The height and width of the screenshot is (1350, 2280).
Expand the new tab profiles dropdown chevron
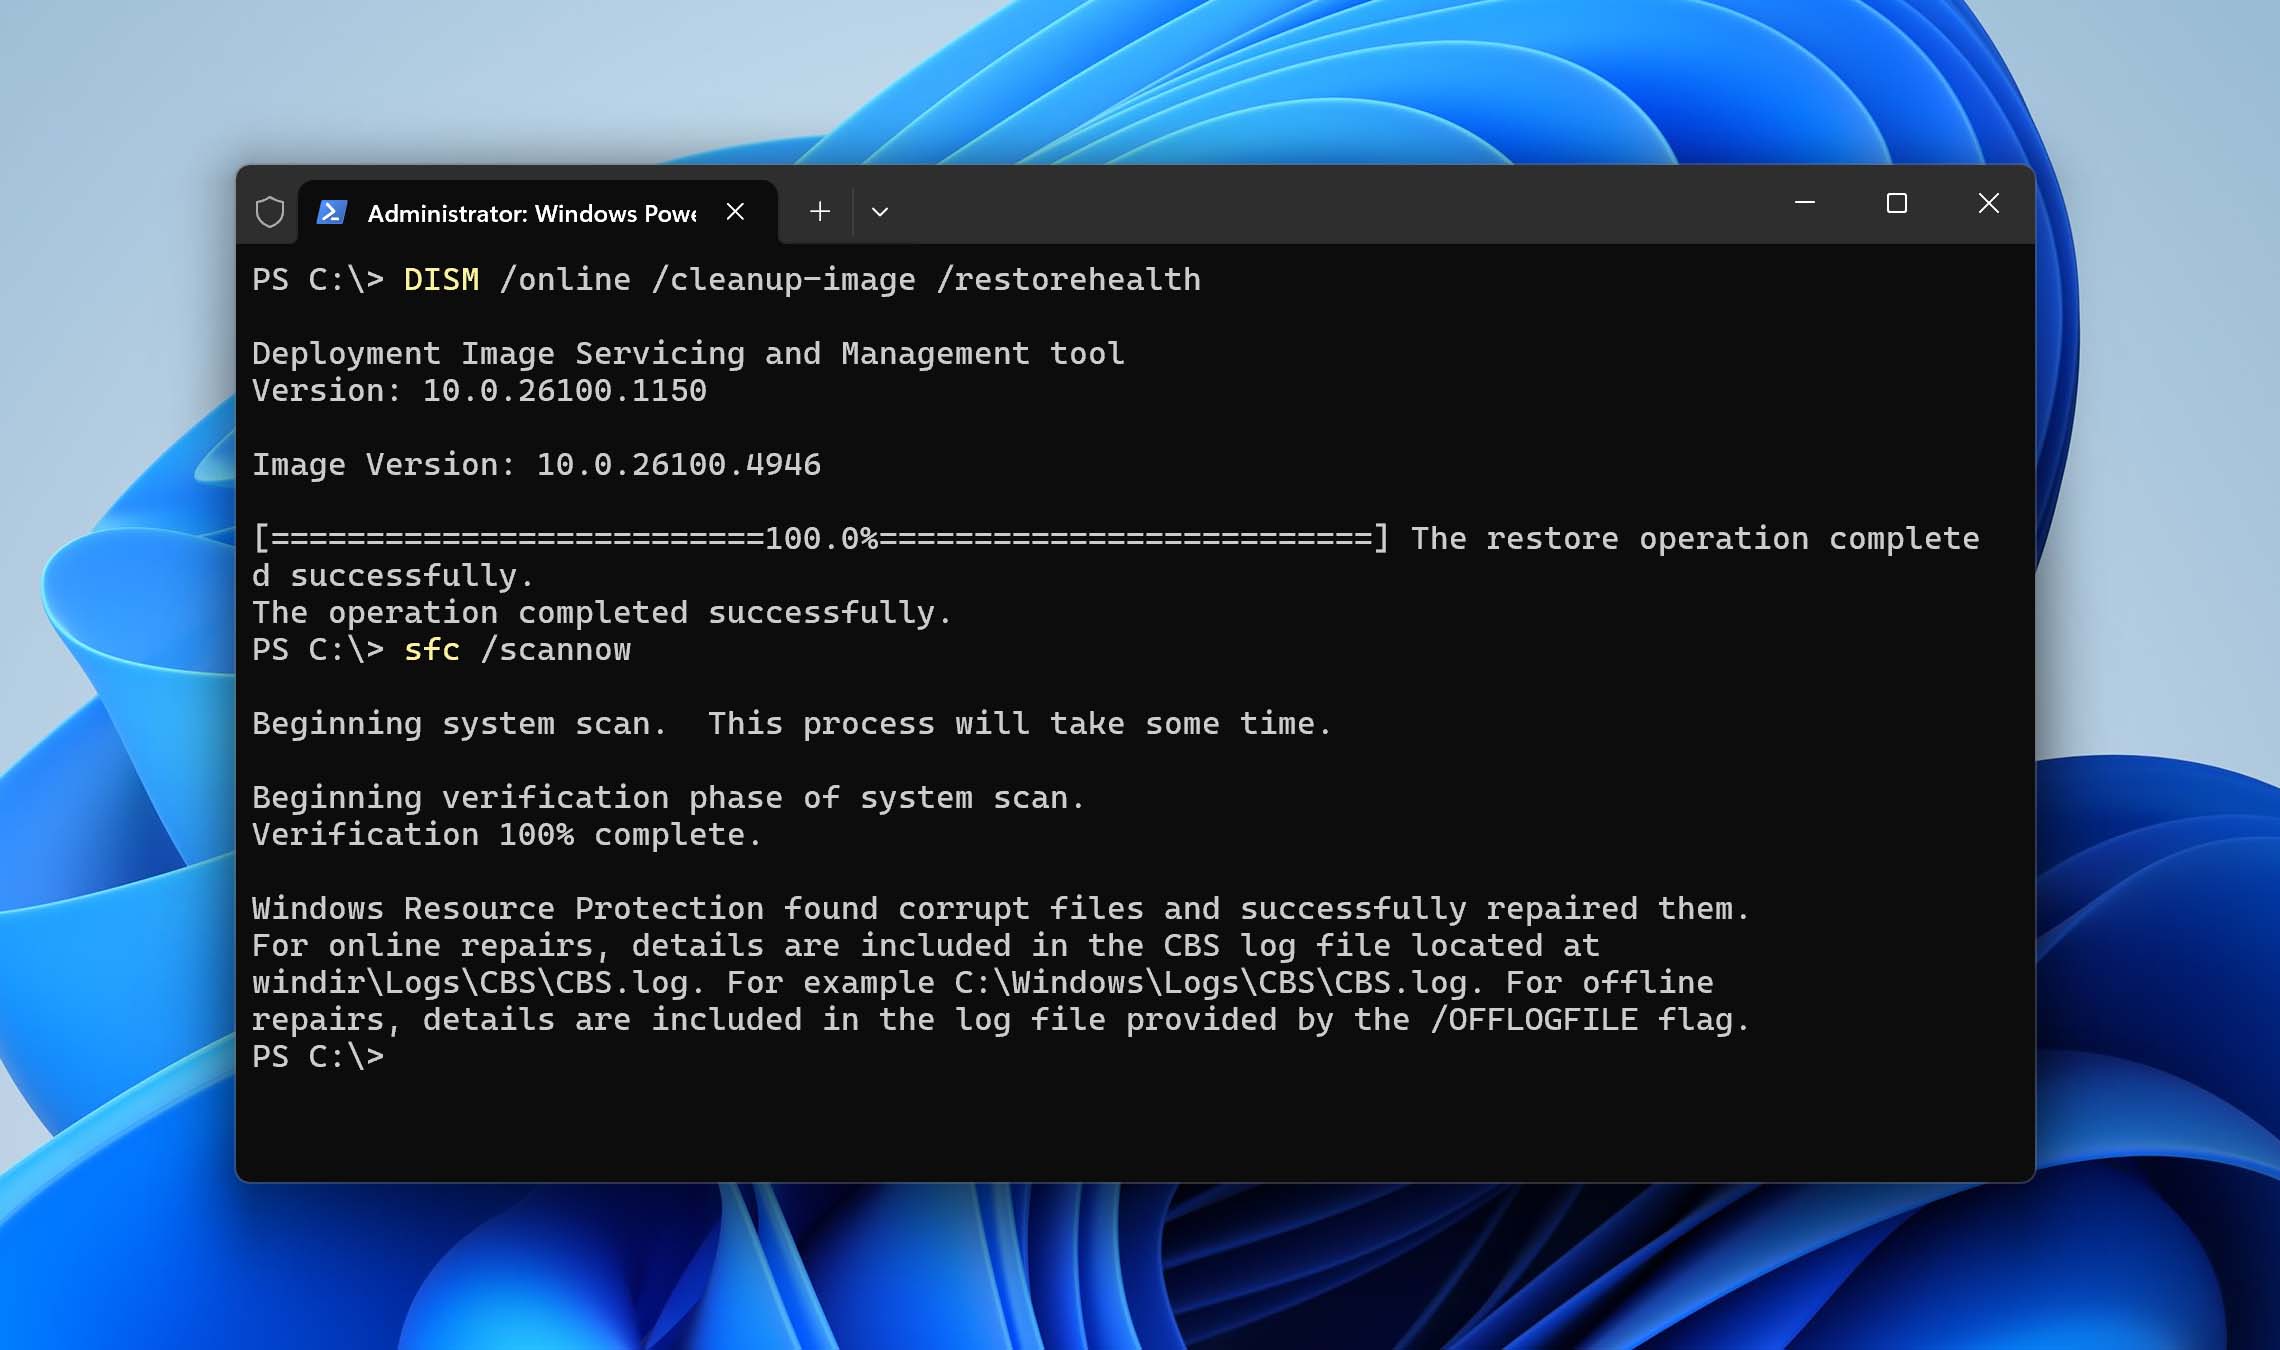(880, 212)
